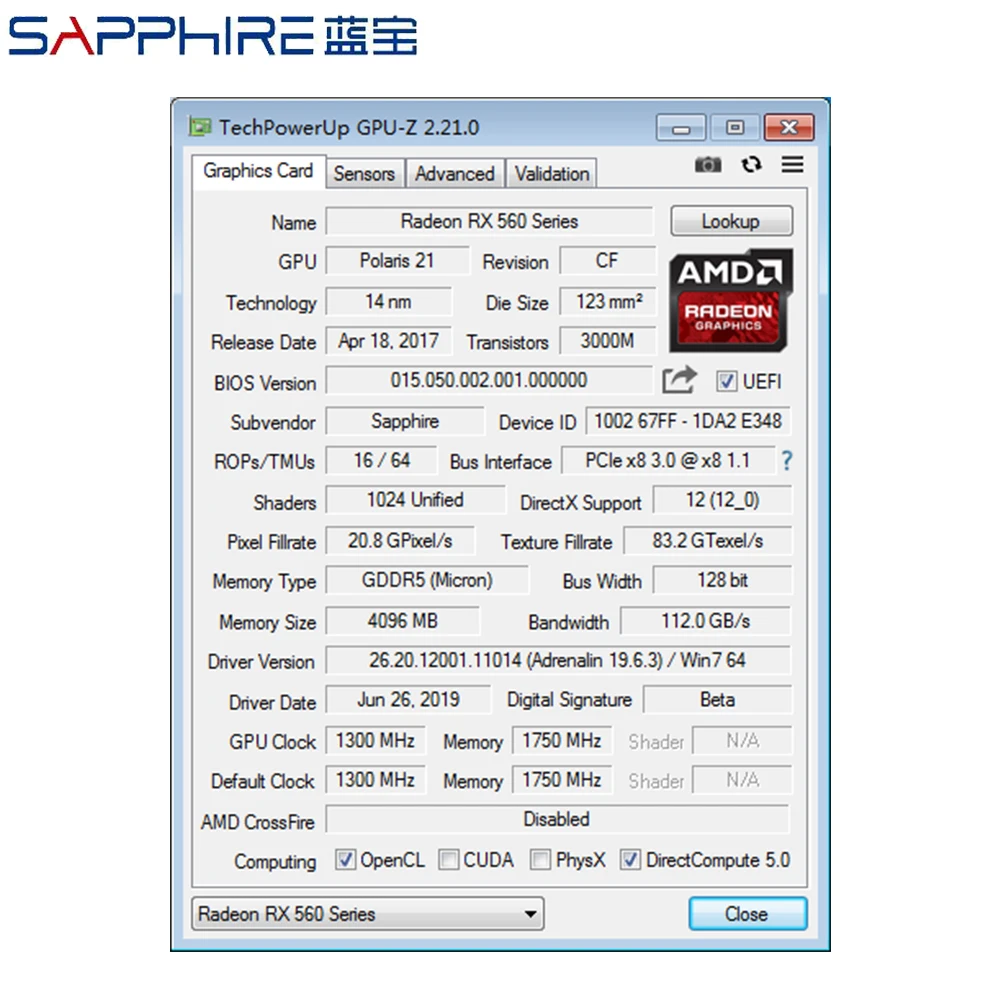Open the Advanced tab

(x=455, y=173)
